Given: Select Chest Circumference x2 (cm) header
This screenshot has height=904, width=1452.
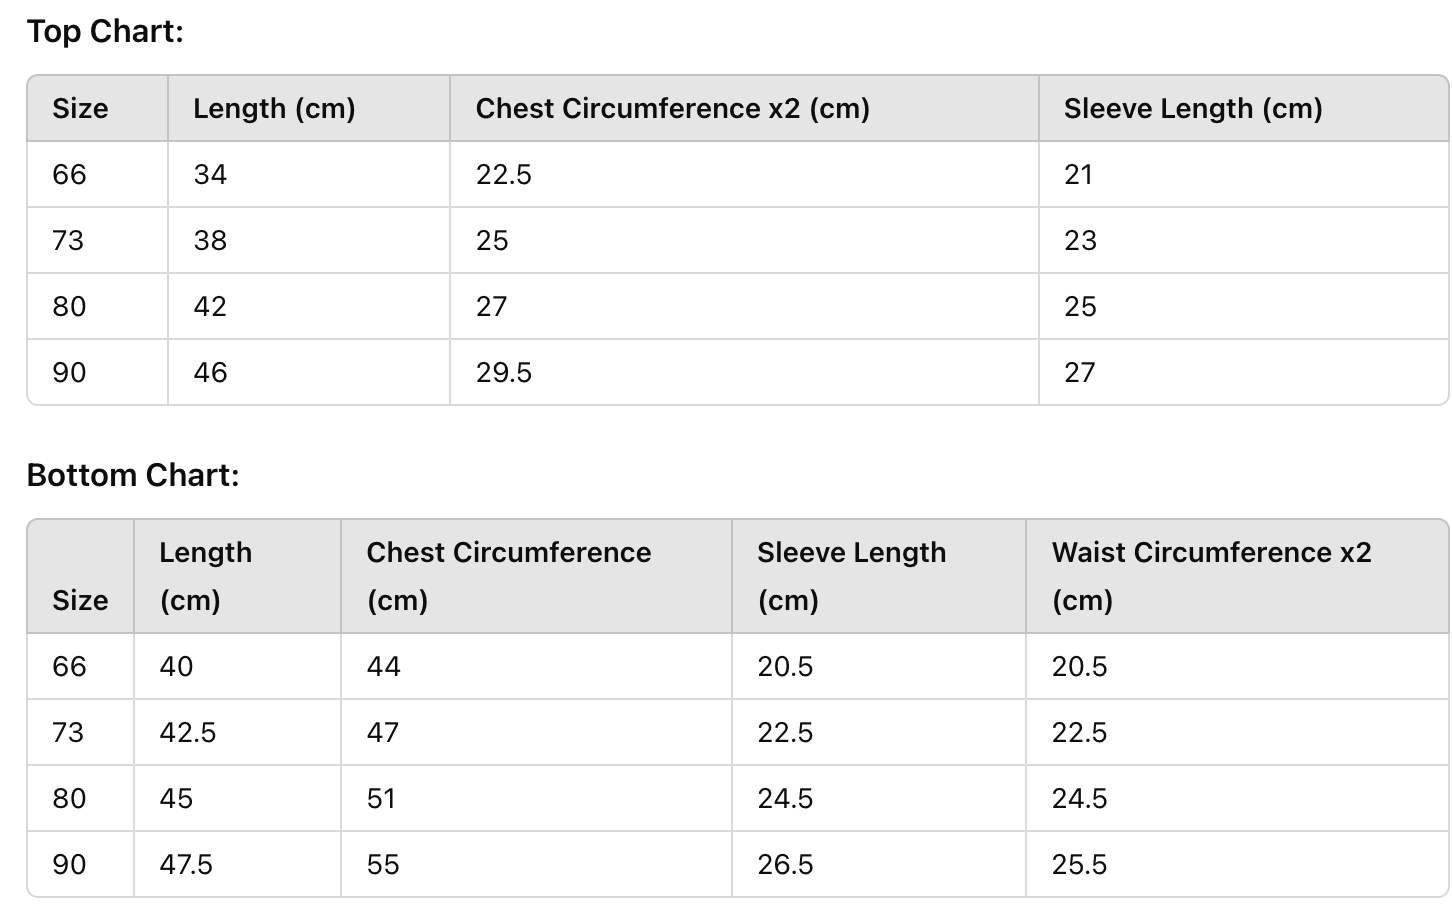Looking at the screenshot, I should coord(672,108).
